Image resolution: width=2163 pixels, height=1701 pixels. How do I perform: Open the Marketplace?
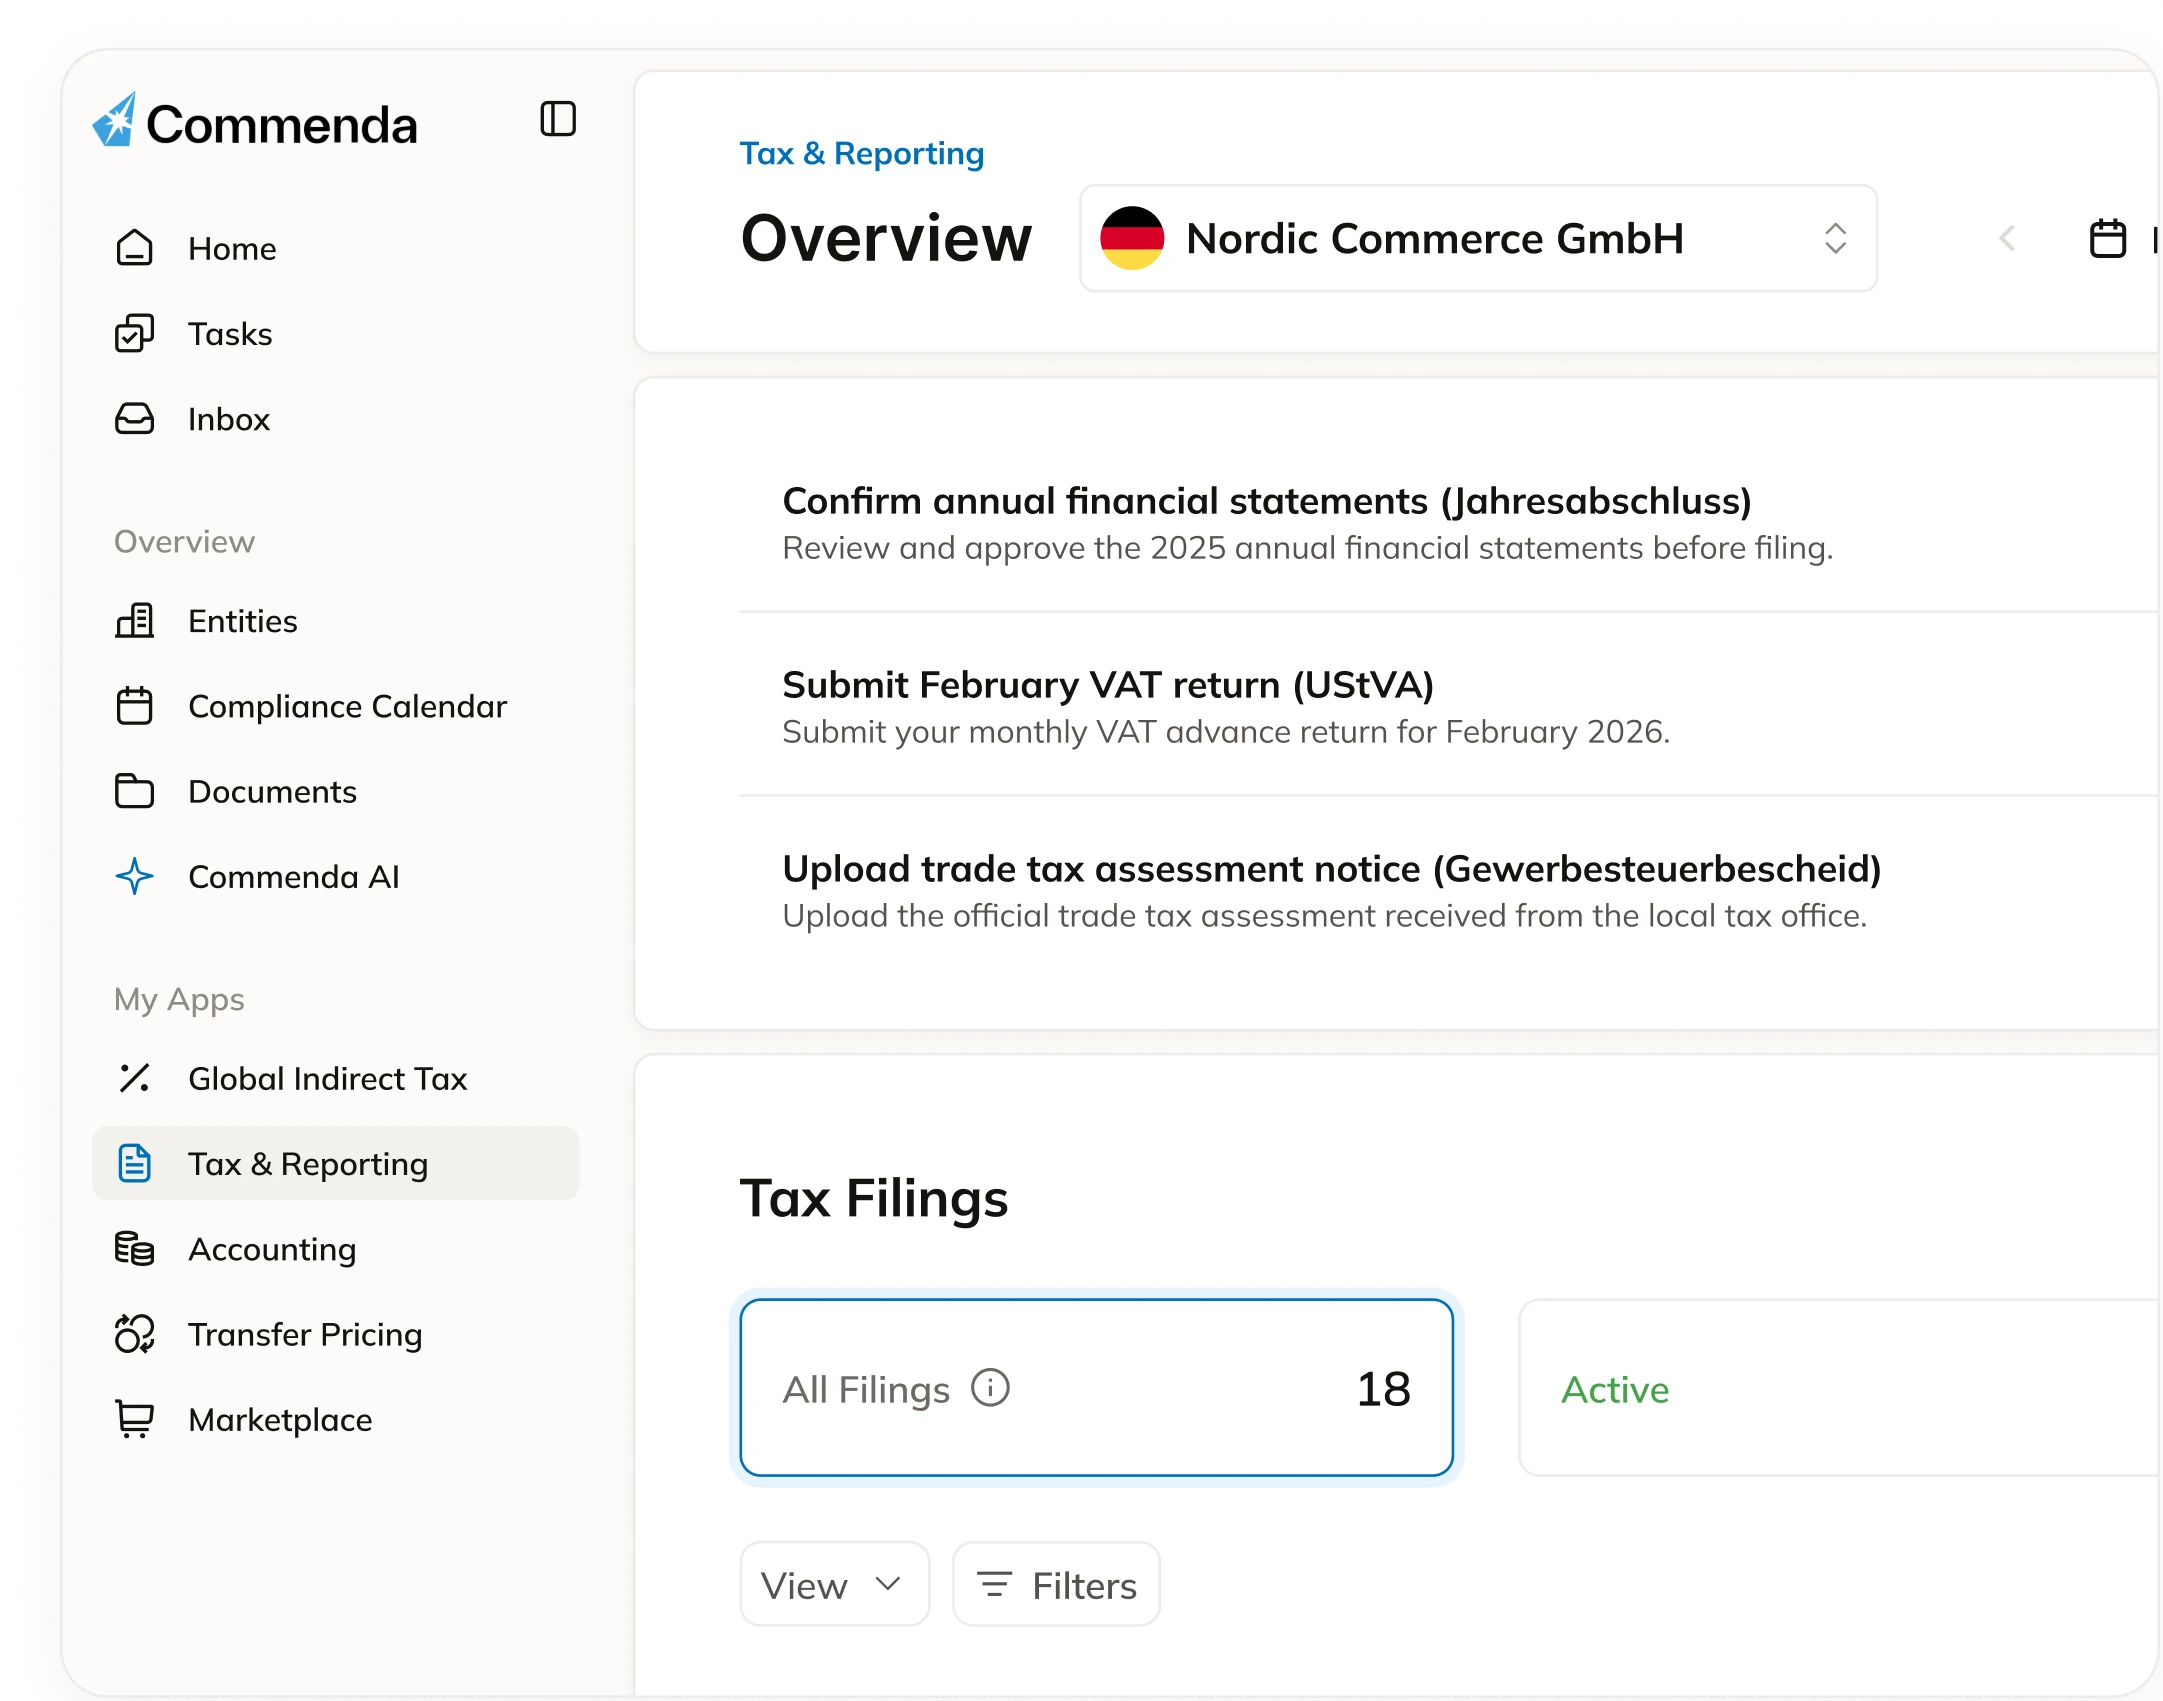335,1419
